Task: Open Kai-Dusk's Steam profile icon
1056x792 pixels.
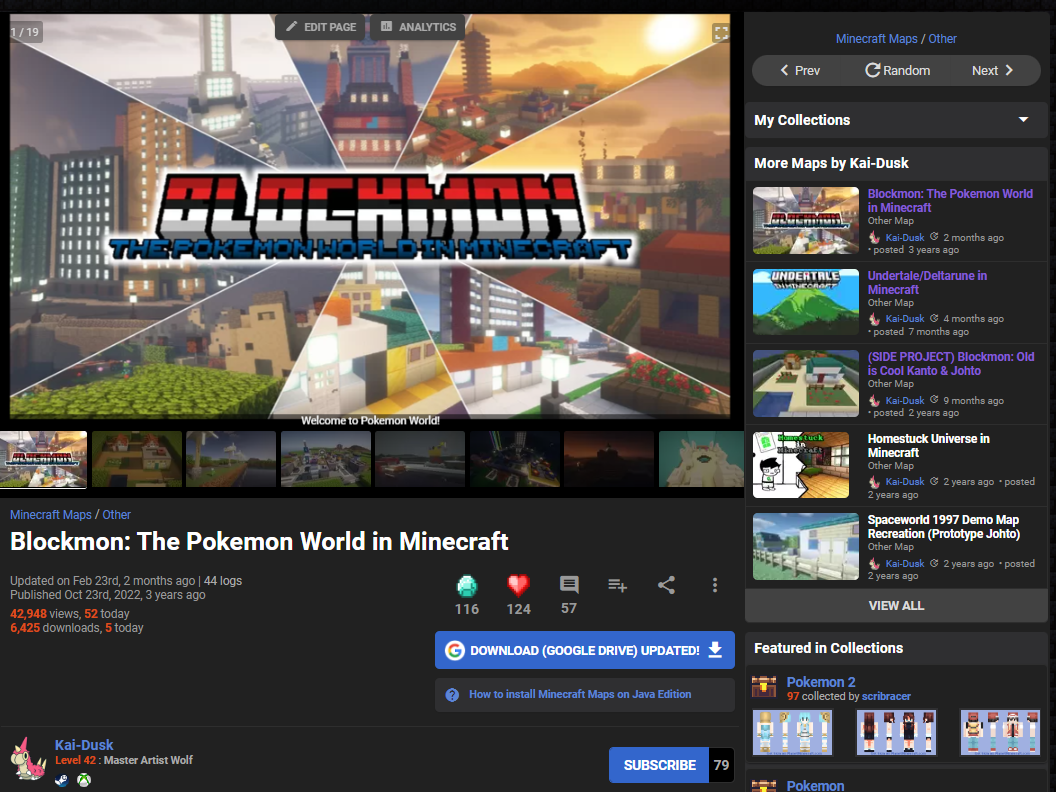Action: click(61, 780)
